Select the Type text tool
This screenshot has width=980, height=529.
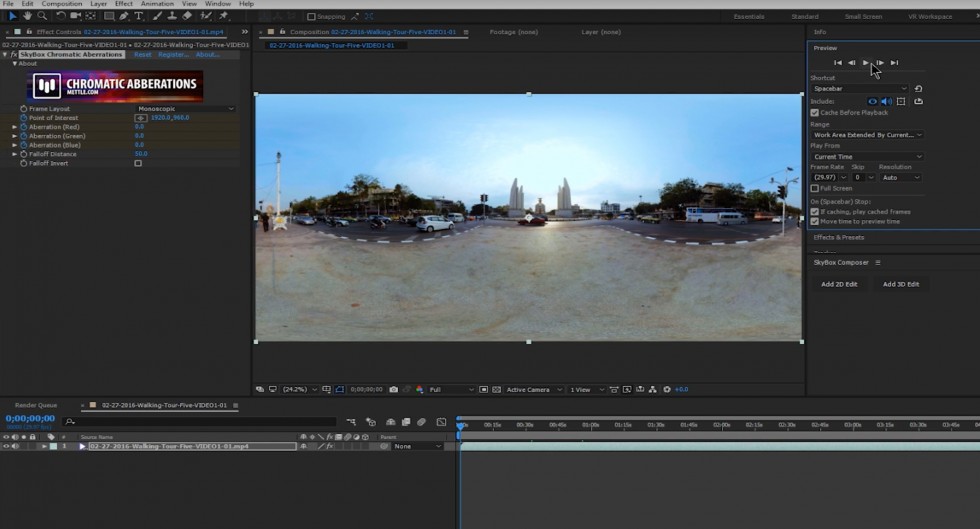[x=138, y=16]
